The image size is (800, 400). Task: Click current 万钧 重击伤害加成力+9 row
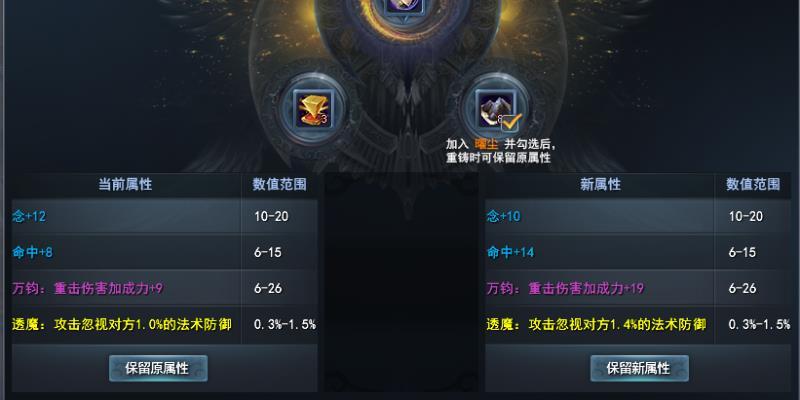click(x=164, y=288)
